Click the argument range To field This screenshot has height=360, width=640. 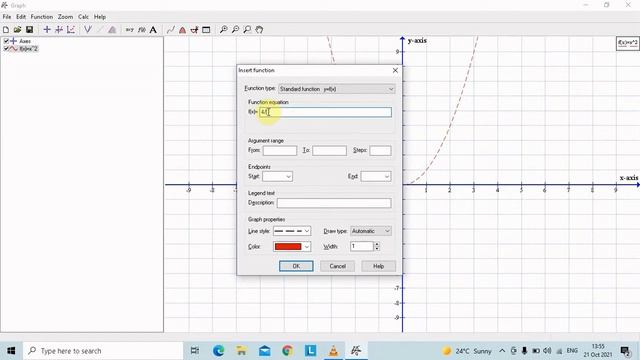329,151
